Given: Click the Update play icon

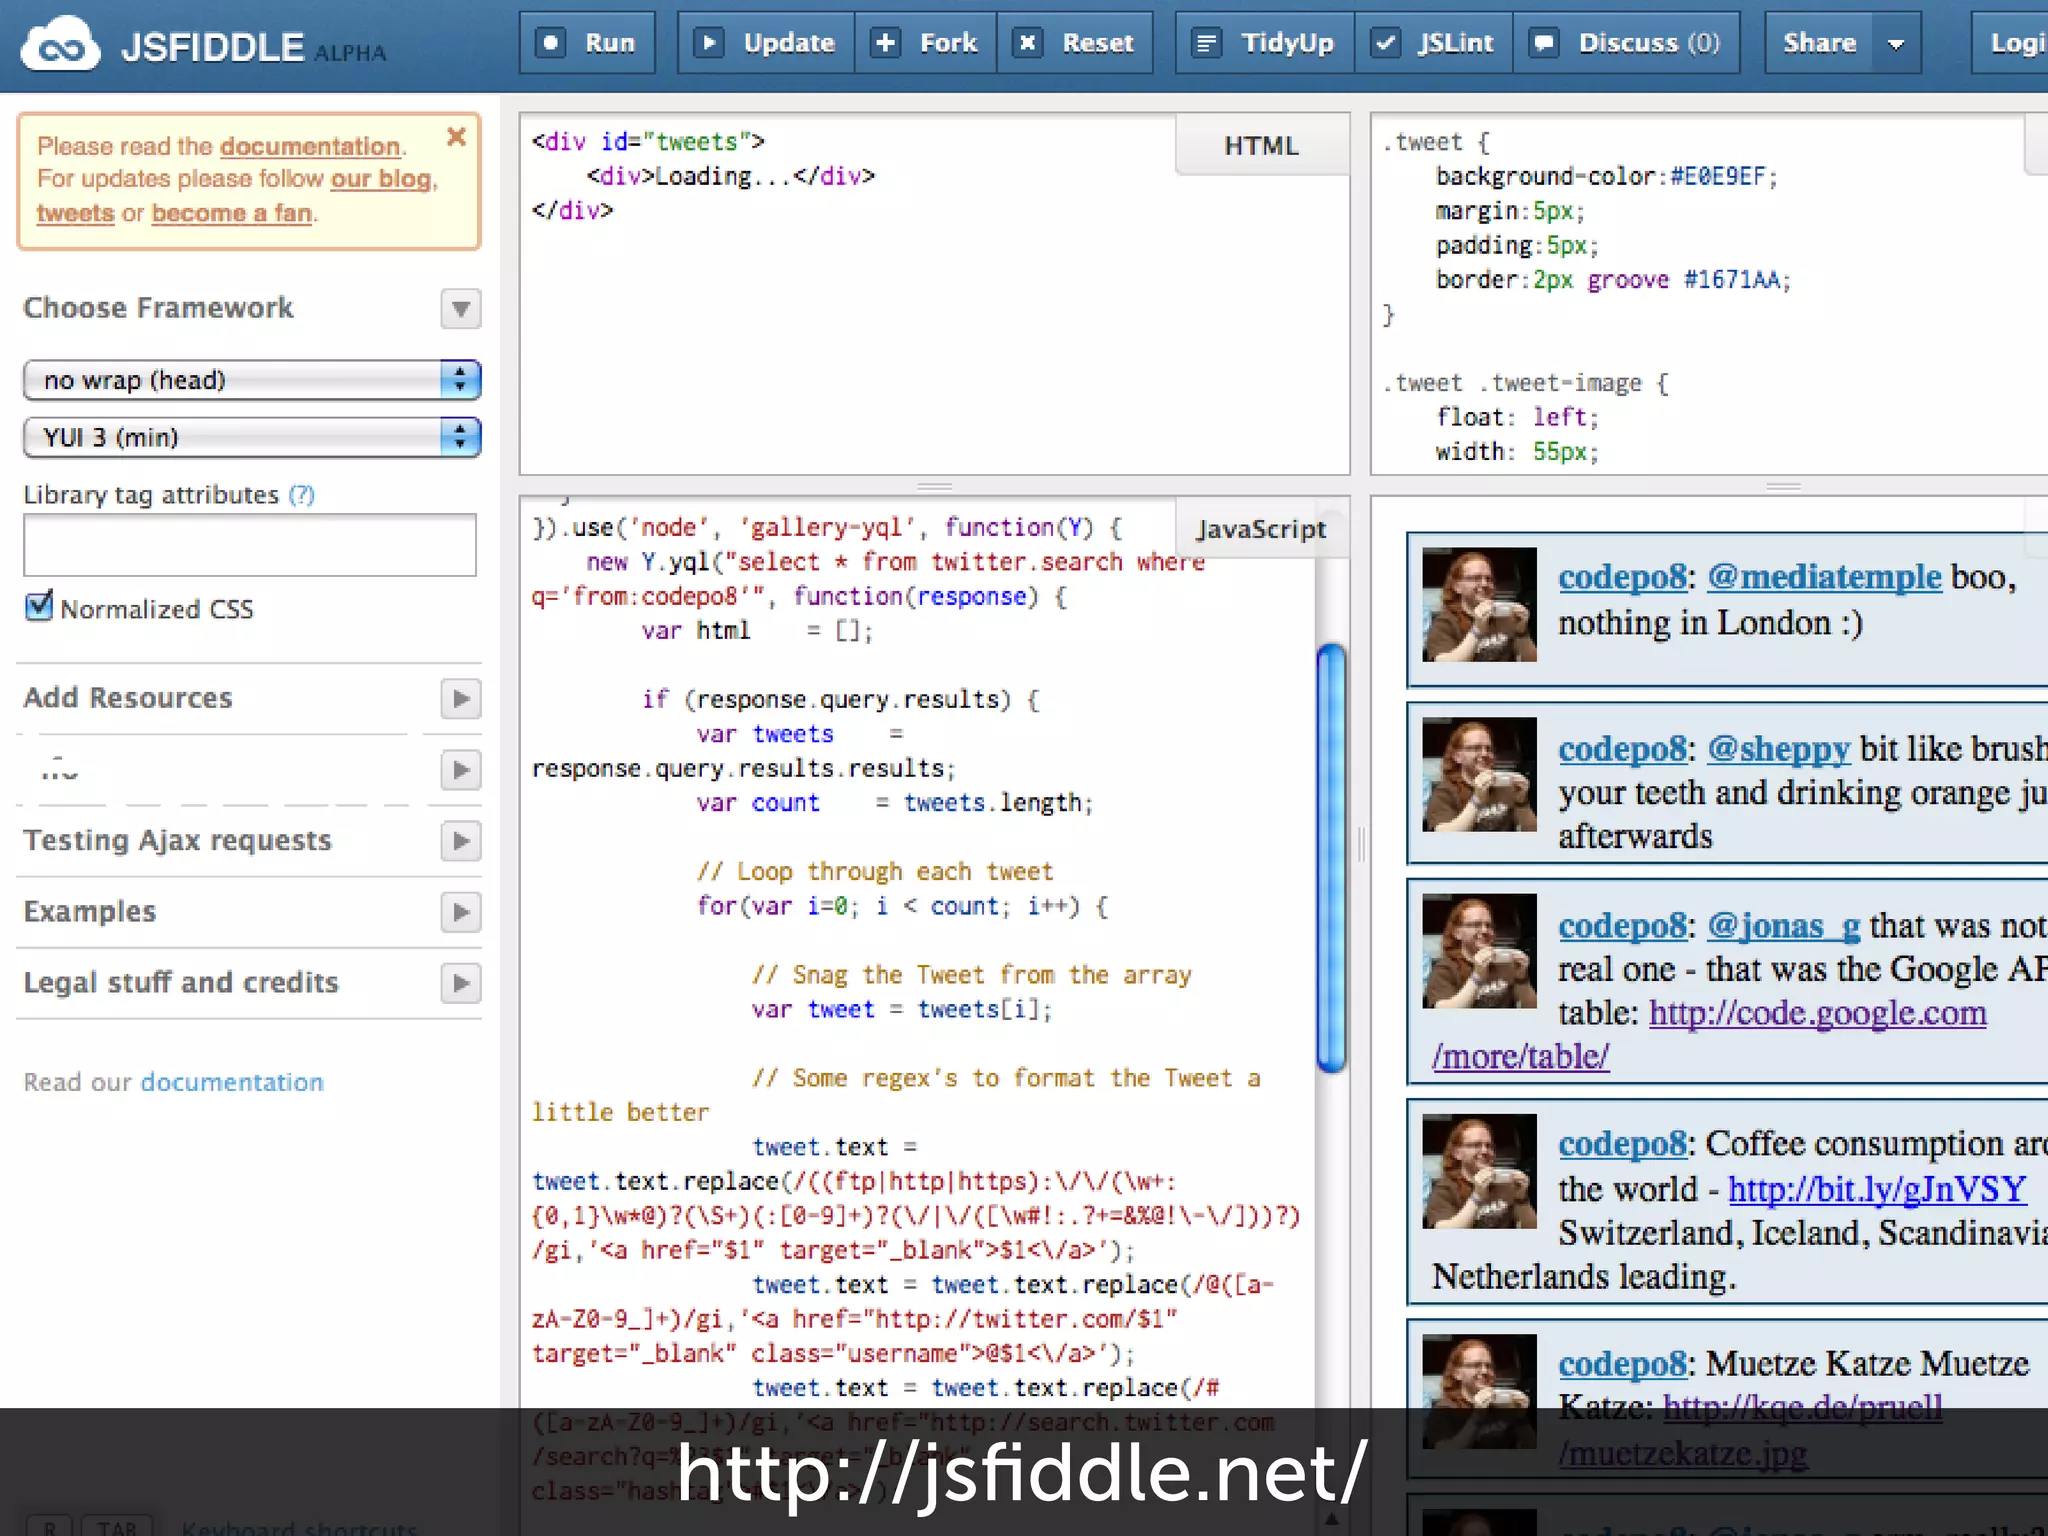Looking at the screenshot, I should point(709,43).
